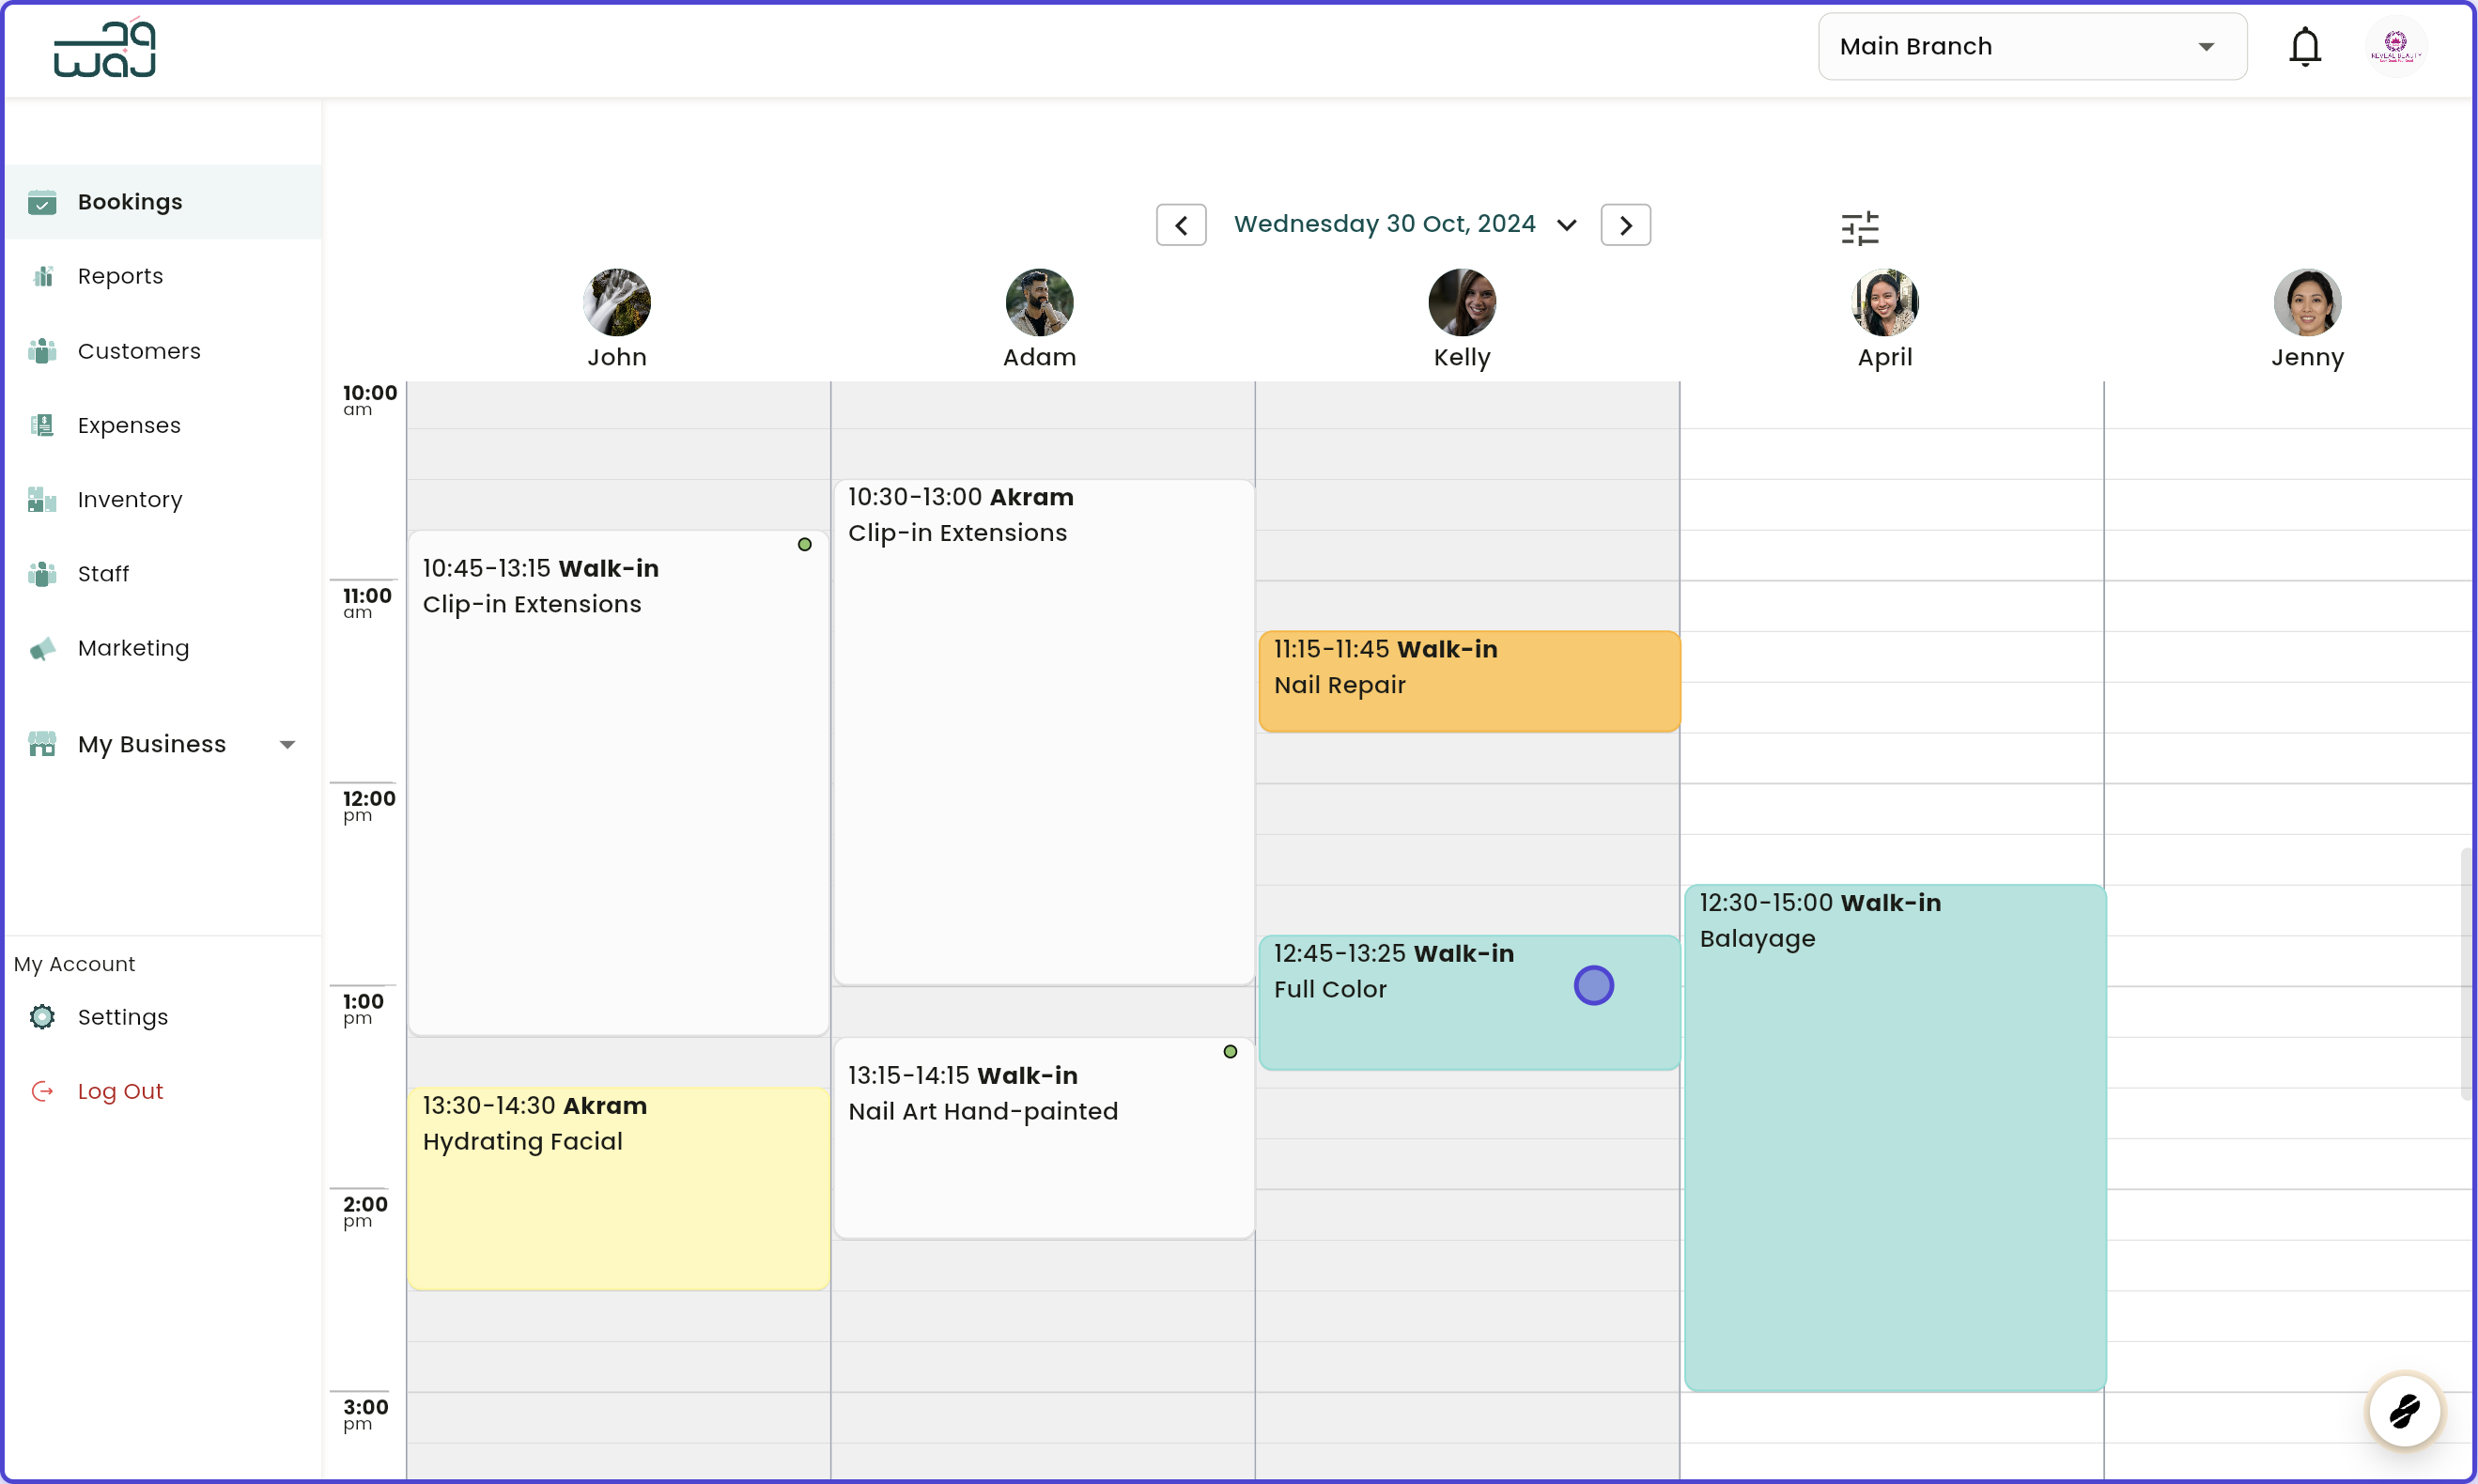Open the Main Branch dropdown
The height and width of the screenshot is (1484, 2478).
coord(2032,46)
